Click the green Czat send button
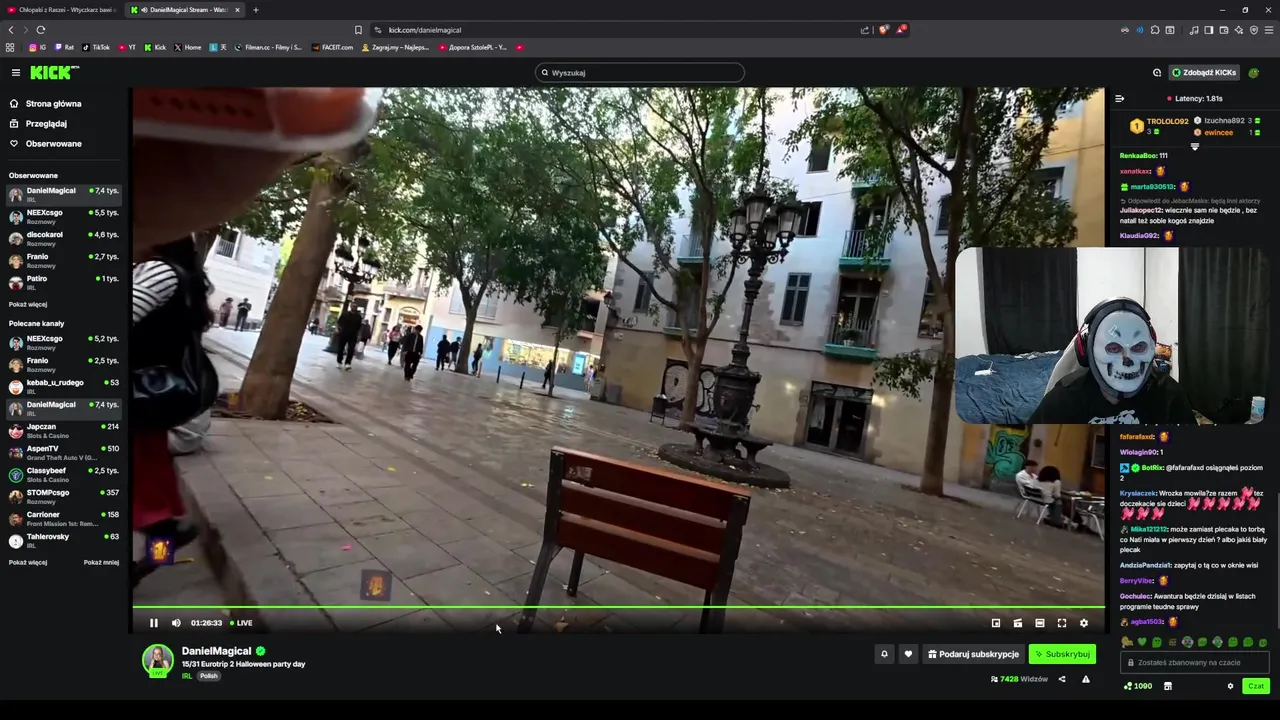This screenshot has width=1280, height=720. 1255,686
